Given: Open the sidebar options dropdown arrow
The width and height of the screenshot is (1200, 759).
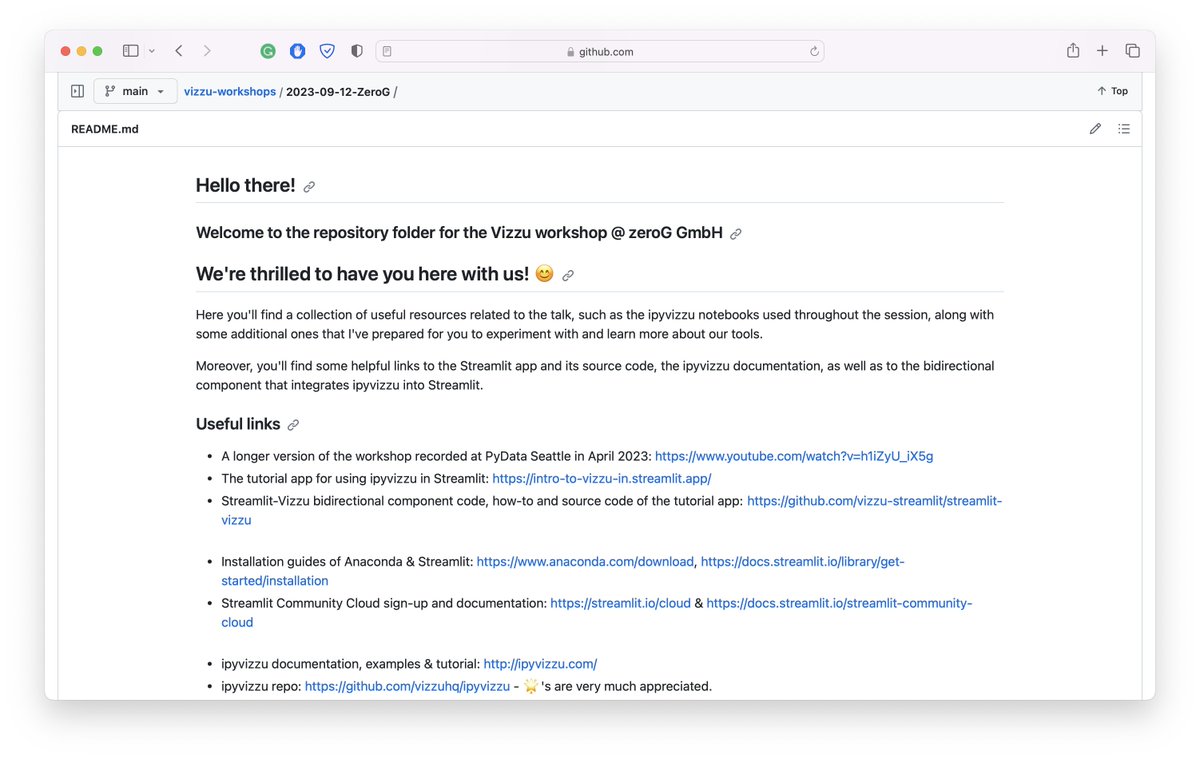Looking at the screenshot, I should (x=152, y=51).
